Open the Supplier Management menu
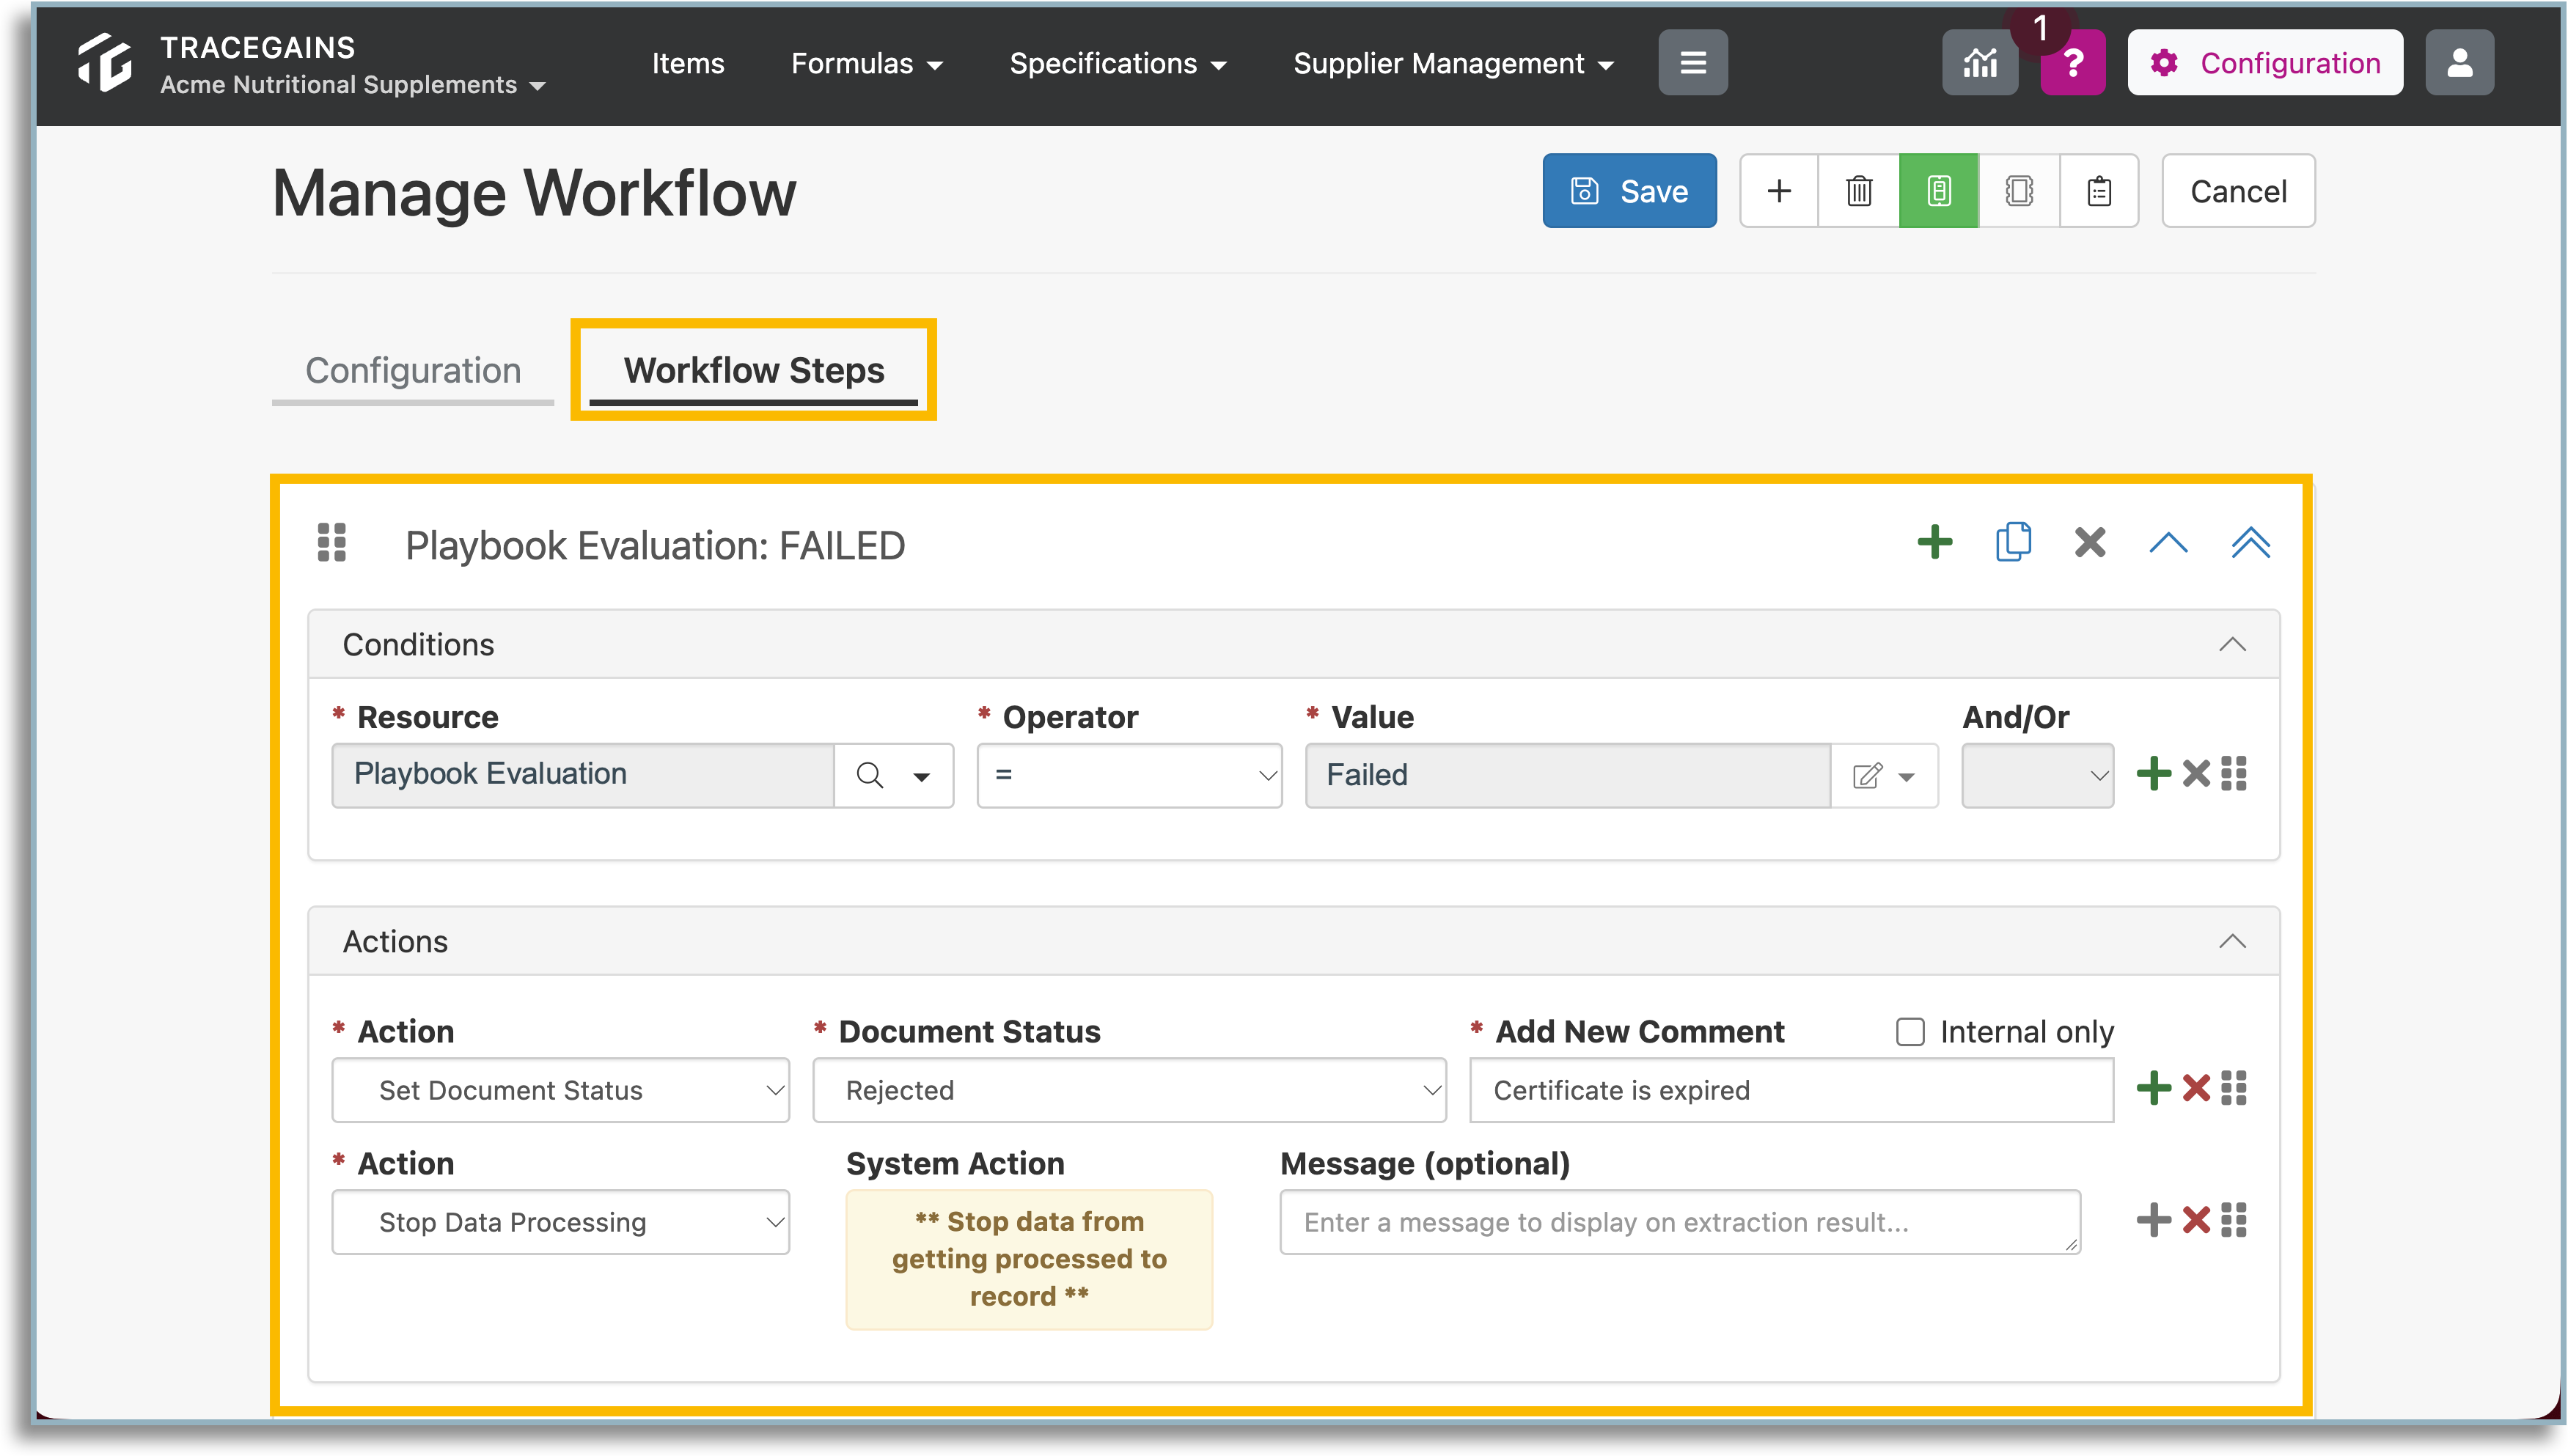 (x=1453, y=63)
